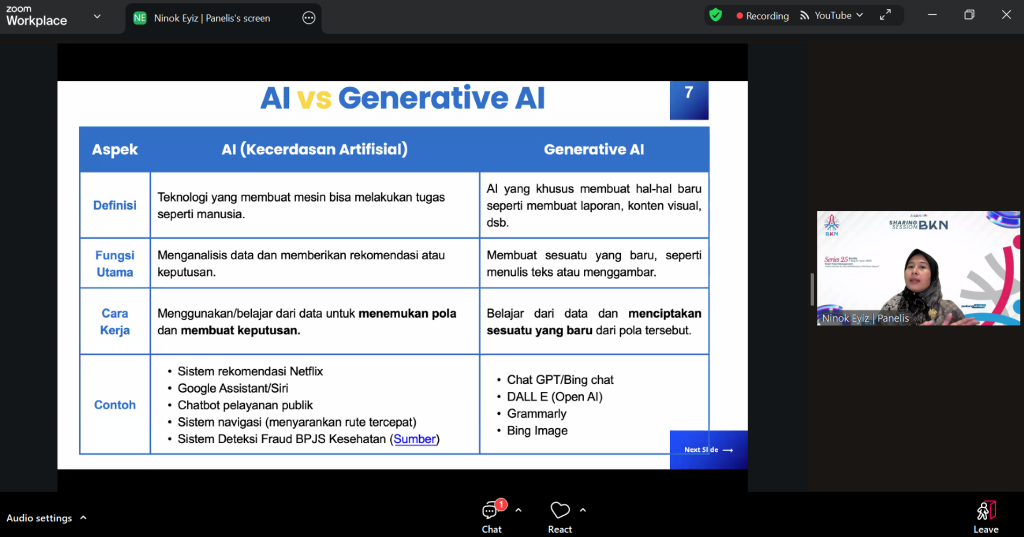Click 'Sistem navigasi (menyarankan rute tercepat)' bullet

coord(297,422)
